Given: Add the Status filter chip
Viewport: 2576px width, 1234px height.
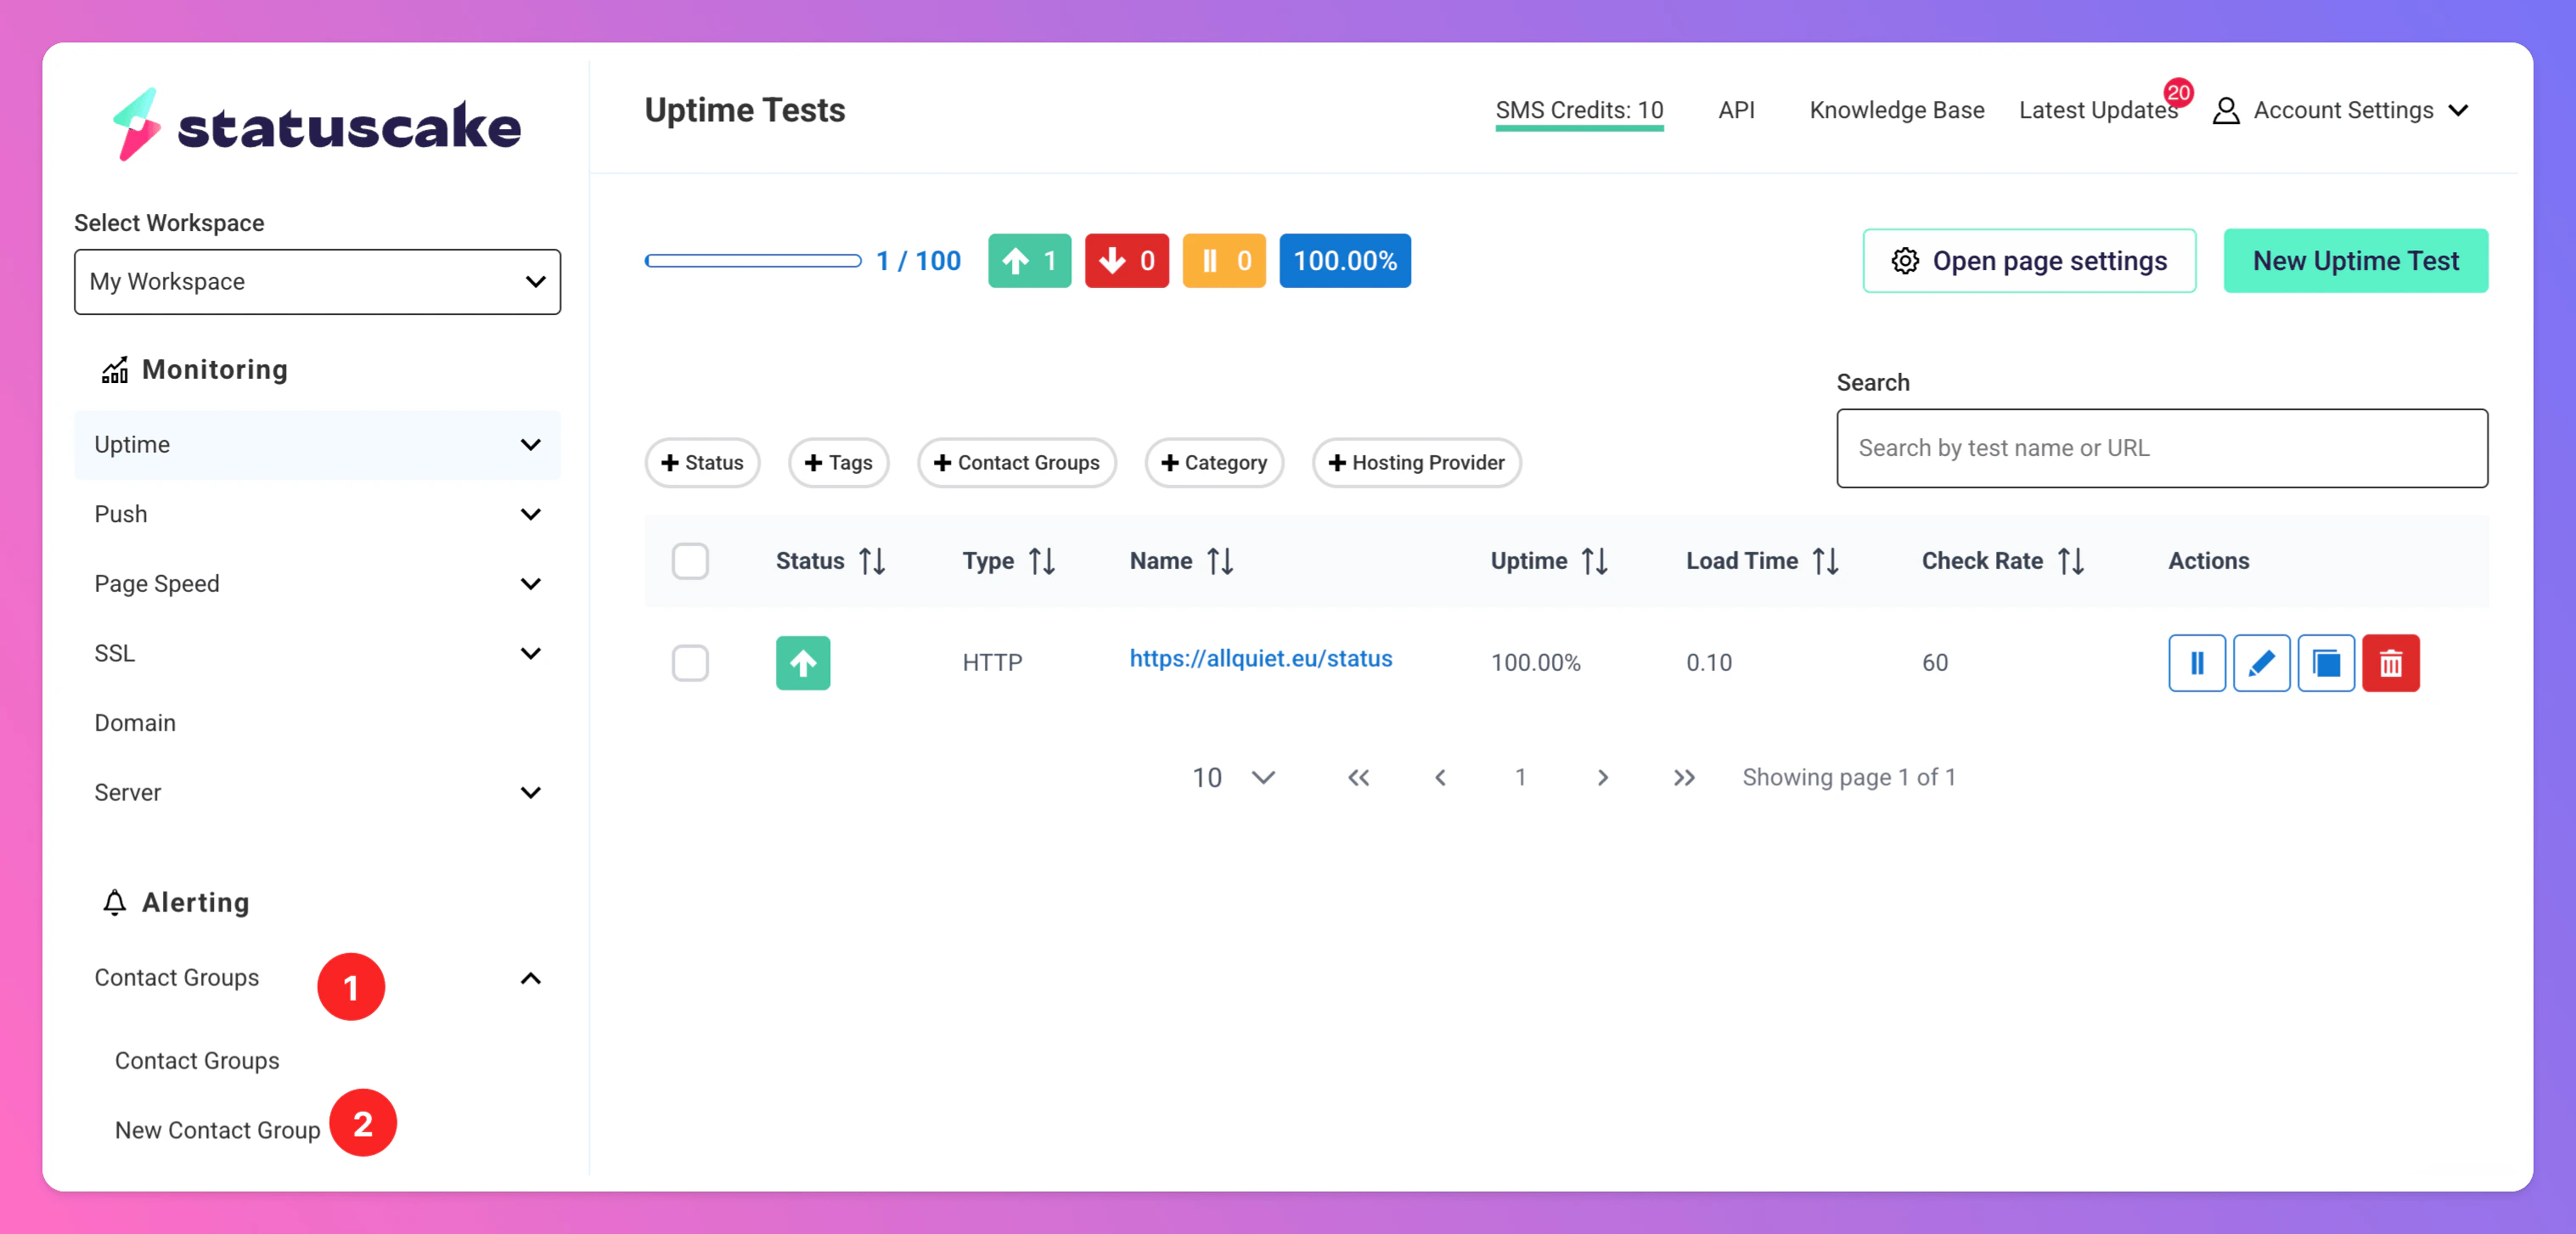Looking at the screenshot, I should coord(702,463).
